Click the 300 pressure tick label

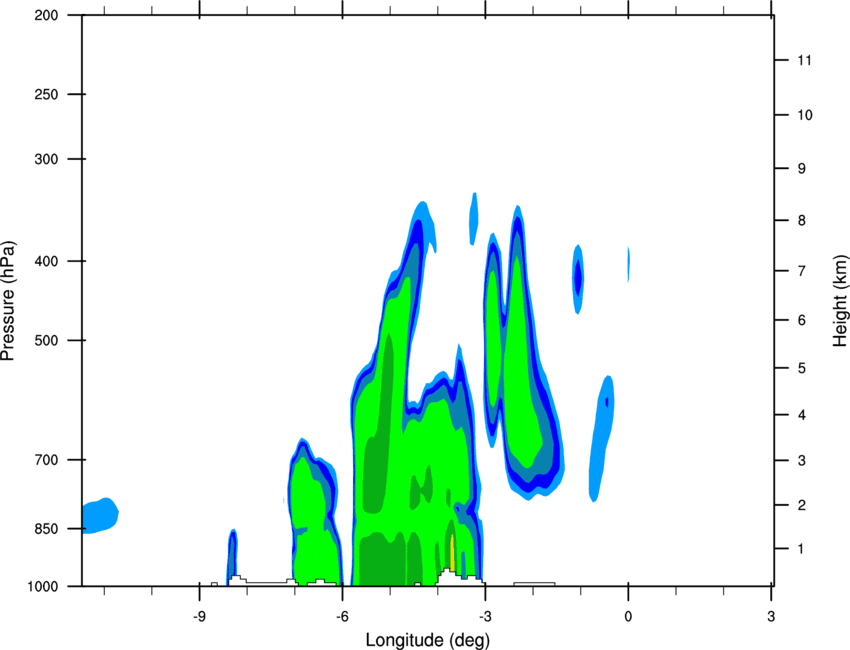click(x=46, y=159)
